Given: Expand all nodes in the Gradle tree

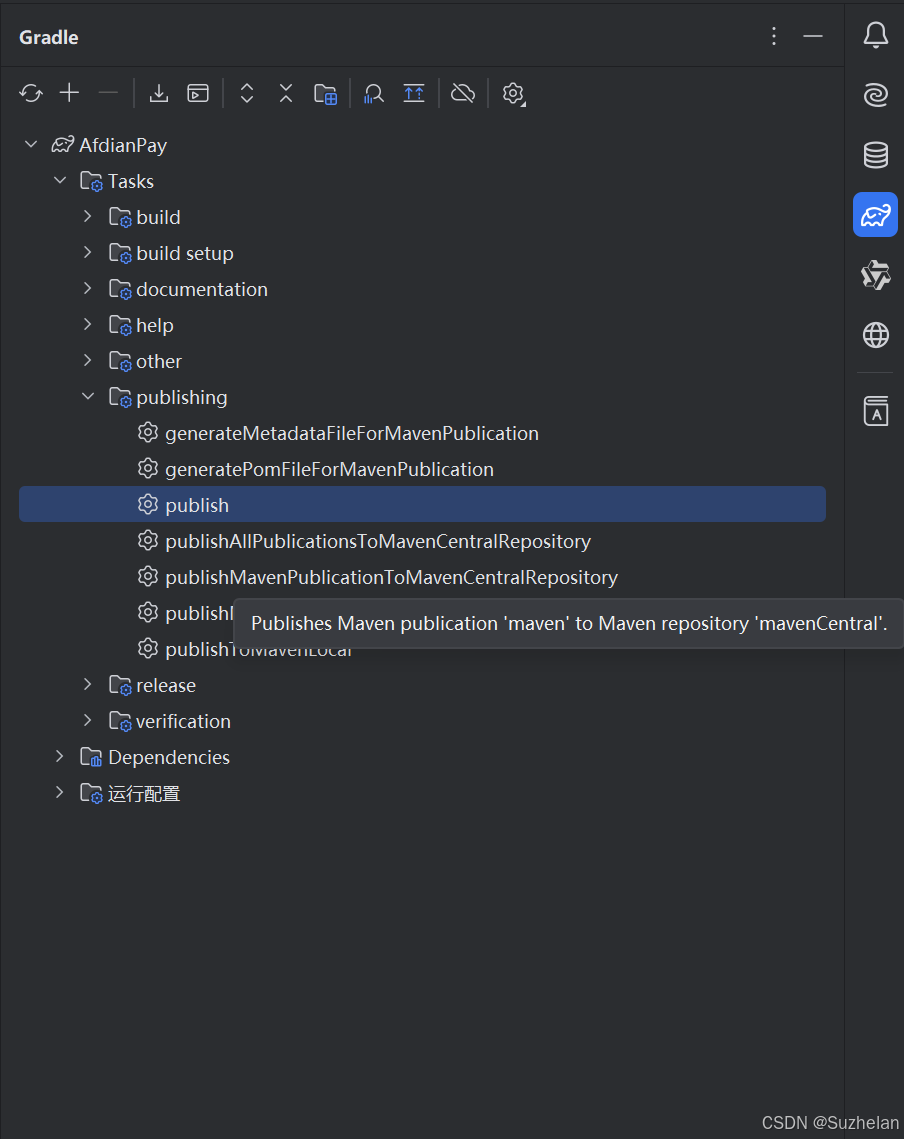Looking at the screenshot, I should click(x=246, y=93).
